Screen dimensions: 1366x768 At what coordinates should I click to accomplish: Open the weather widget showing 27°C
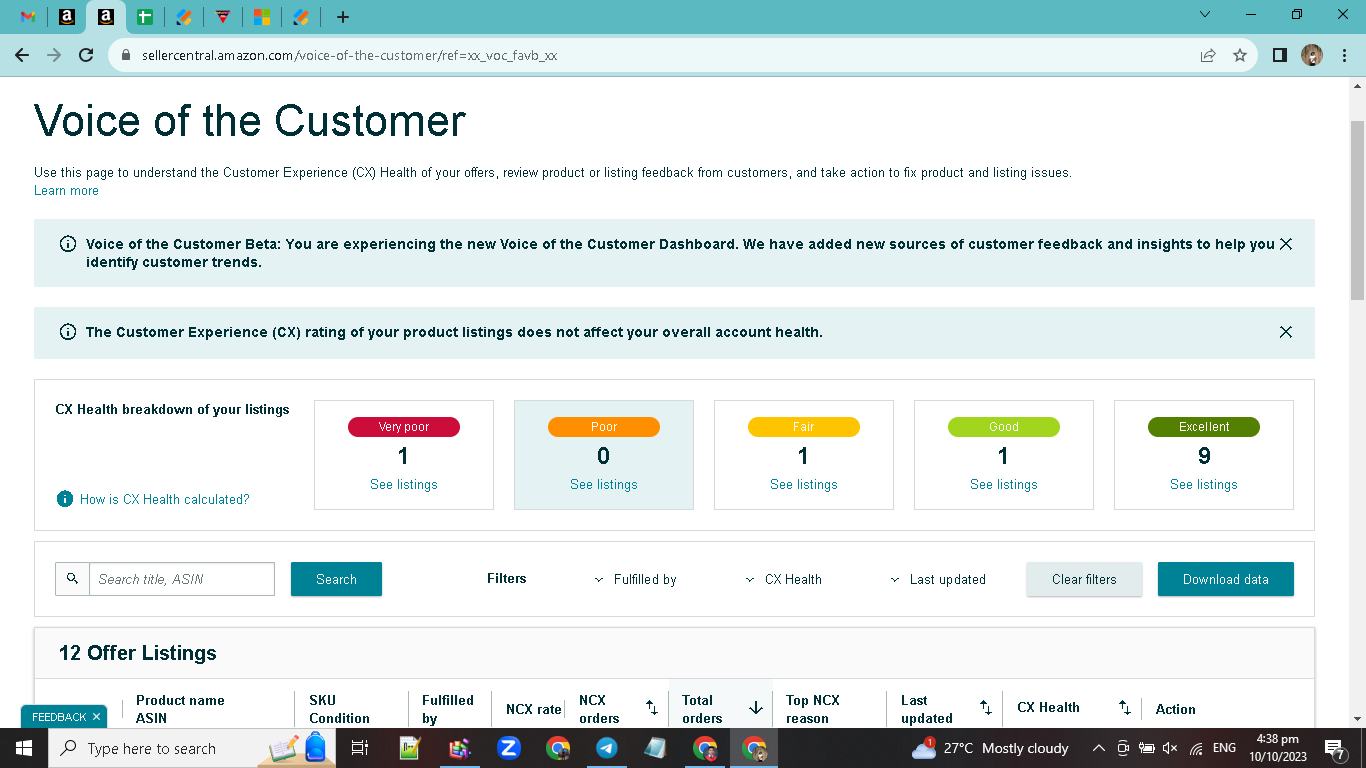point(989,748)
